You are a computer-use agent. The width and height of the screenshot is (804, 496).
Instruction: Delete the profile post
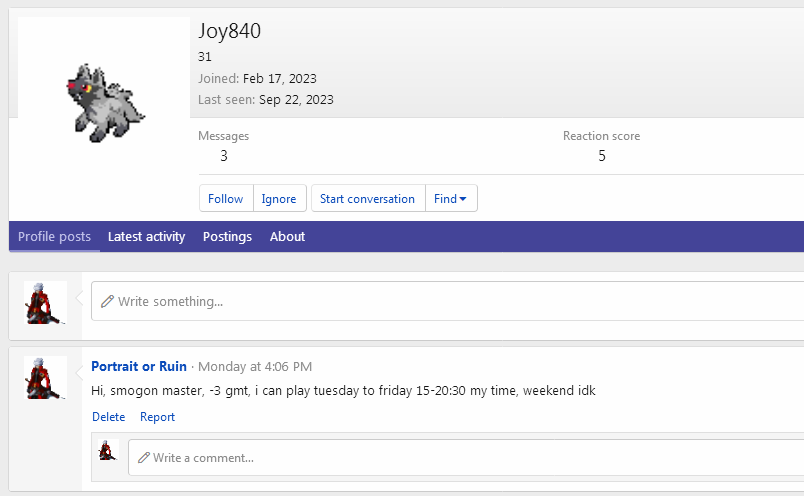pyautogui.click(x=109, y=417)
